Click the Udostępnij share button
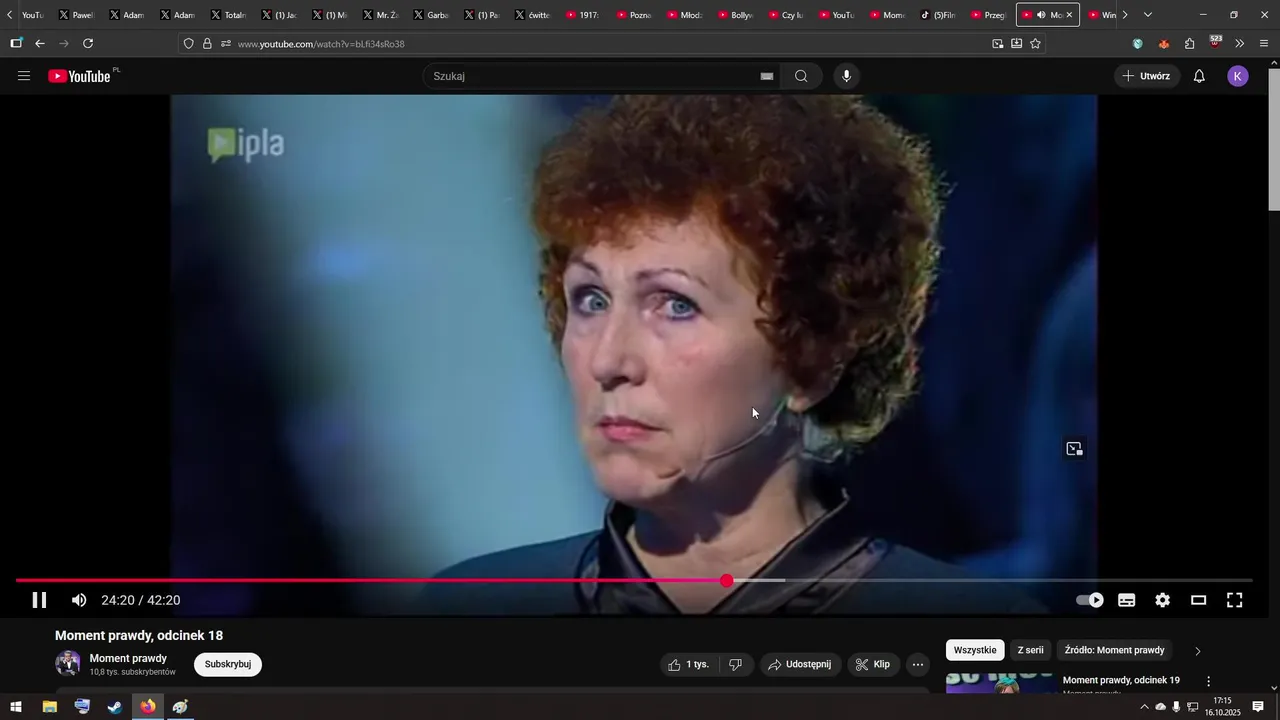The image size is (1280, 720). point(799,664)
